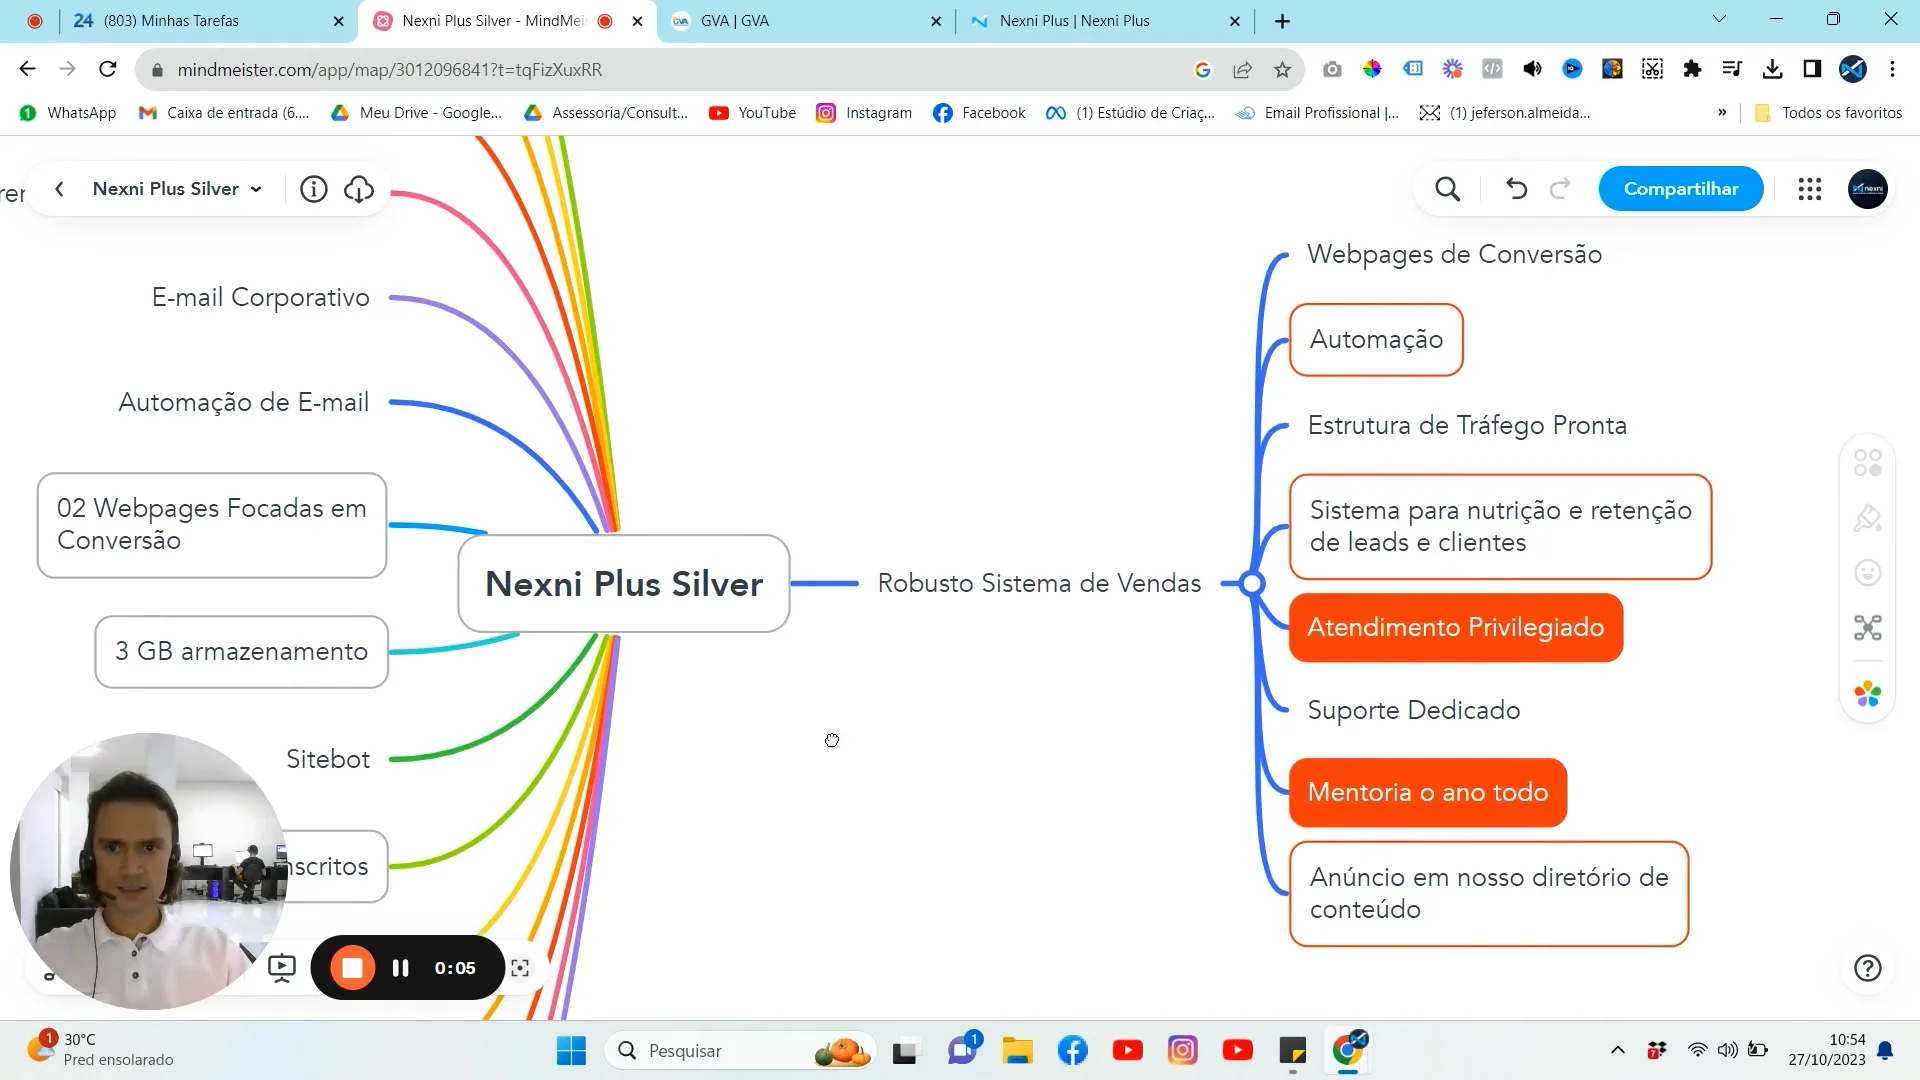Undo the last map change

coord(1516,189)
